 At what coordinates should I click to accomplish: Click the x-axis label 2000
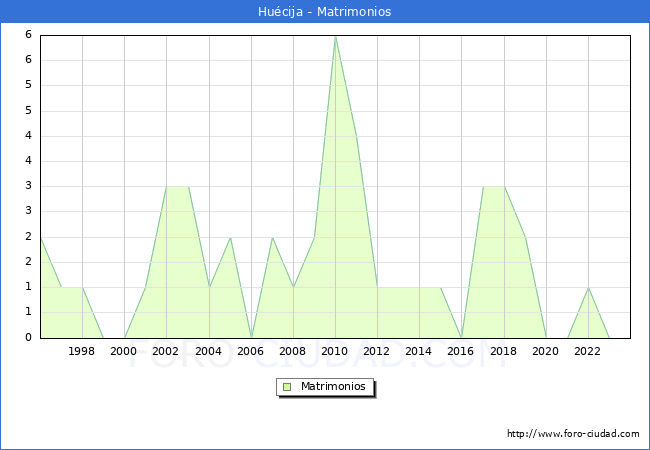[124, 351]
